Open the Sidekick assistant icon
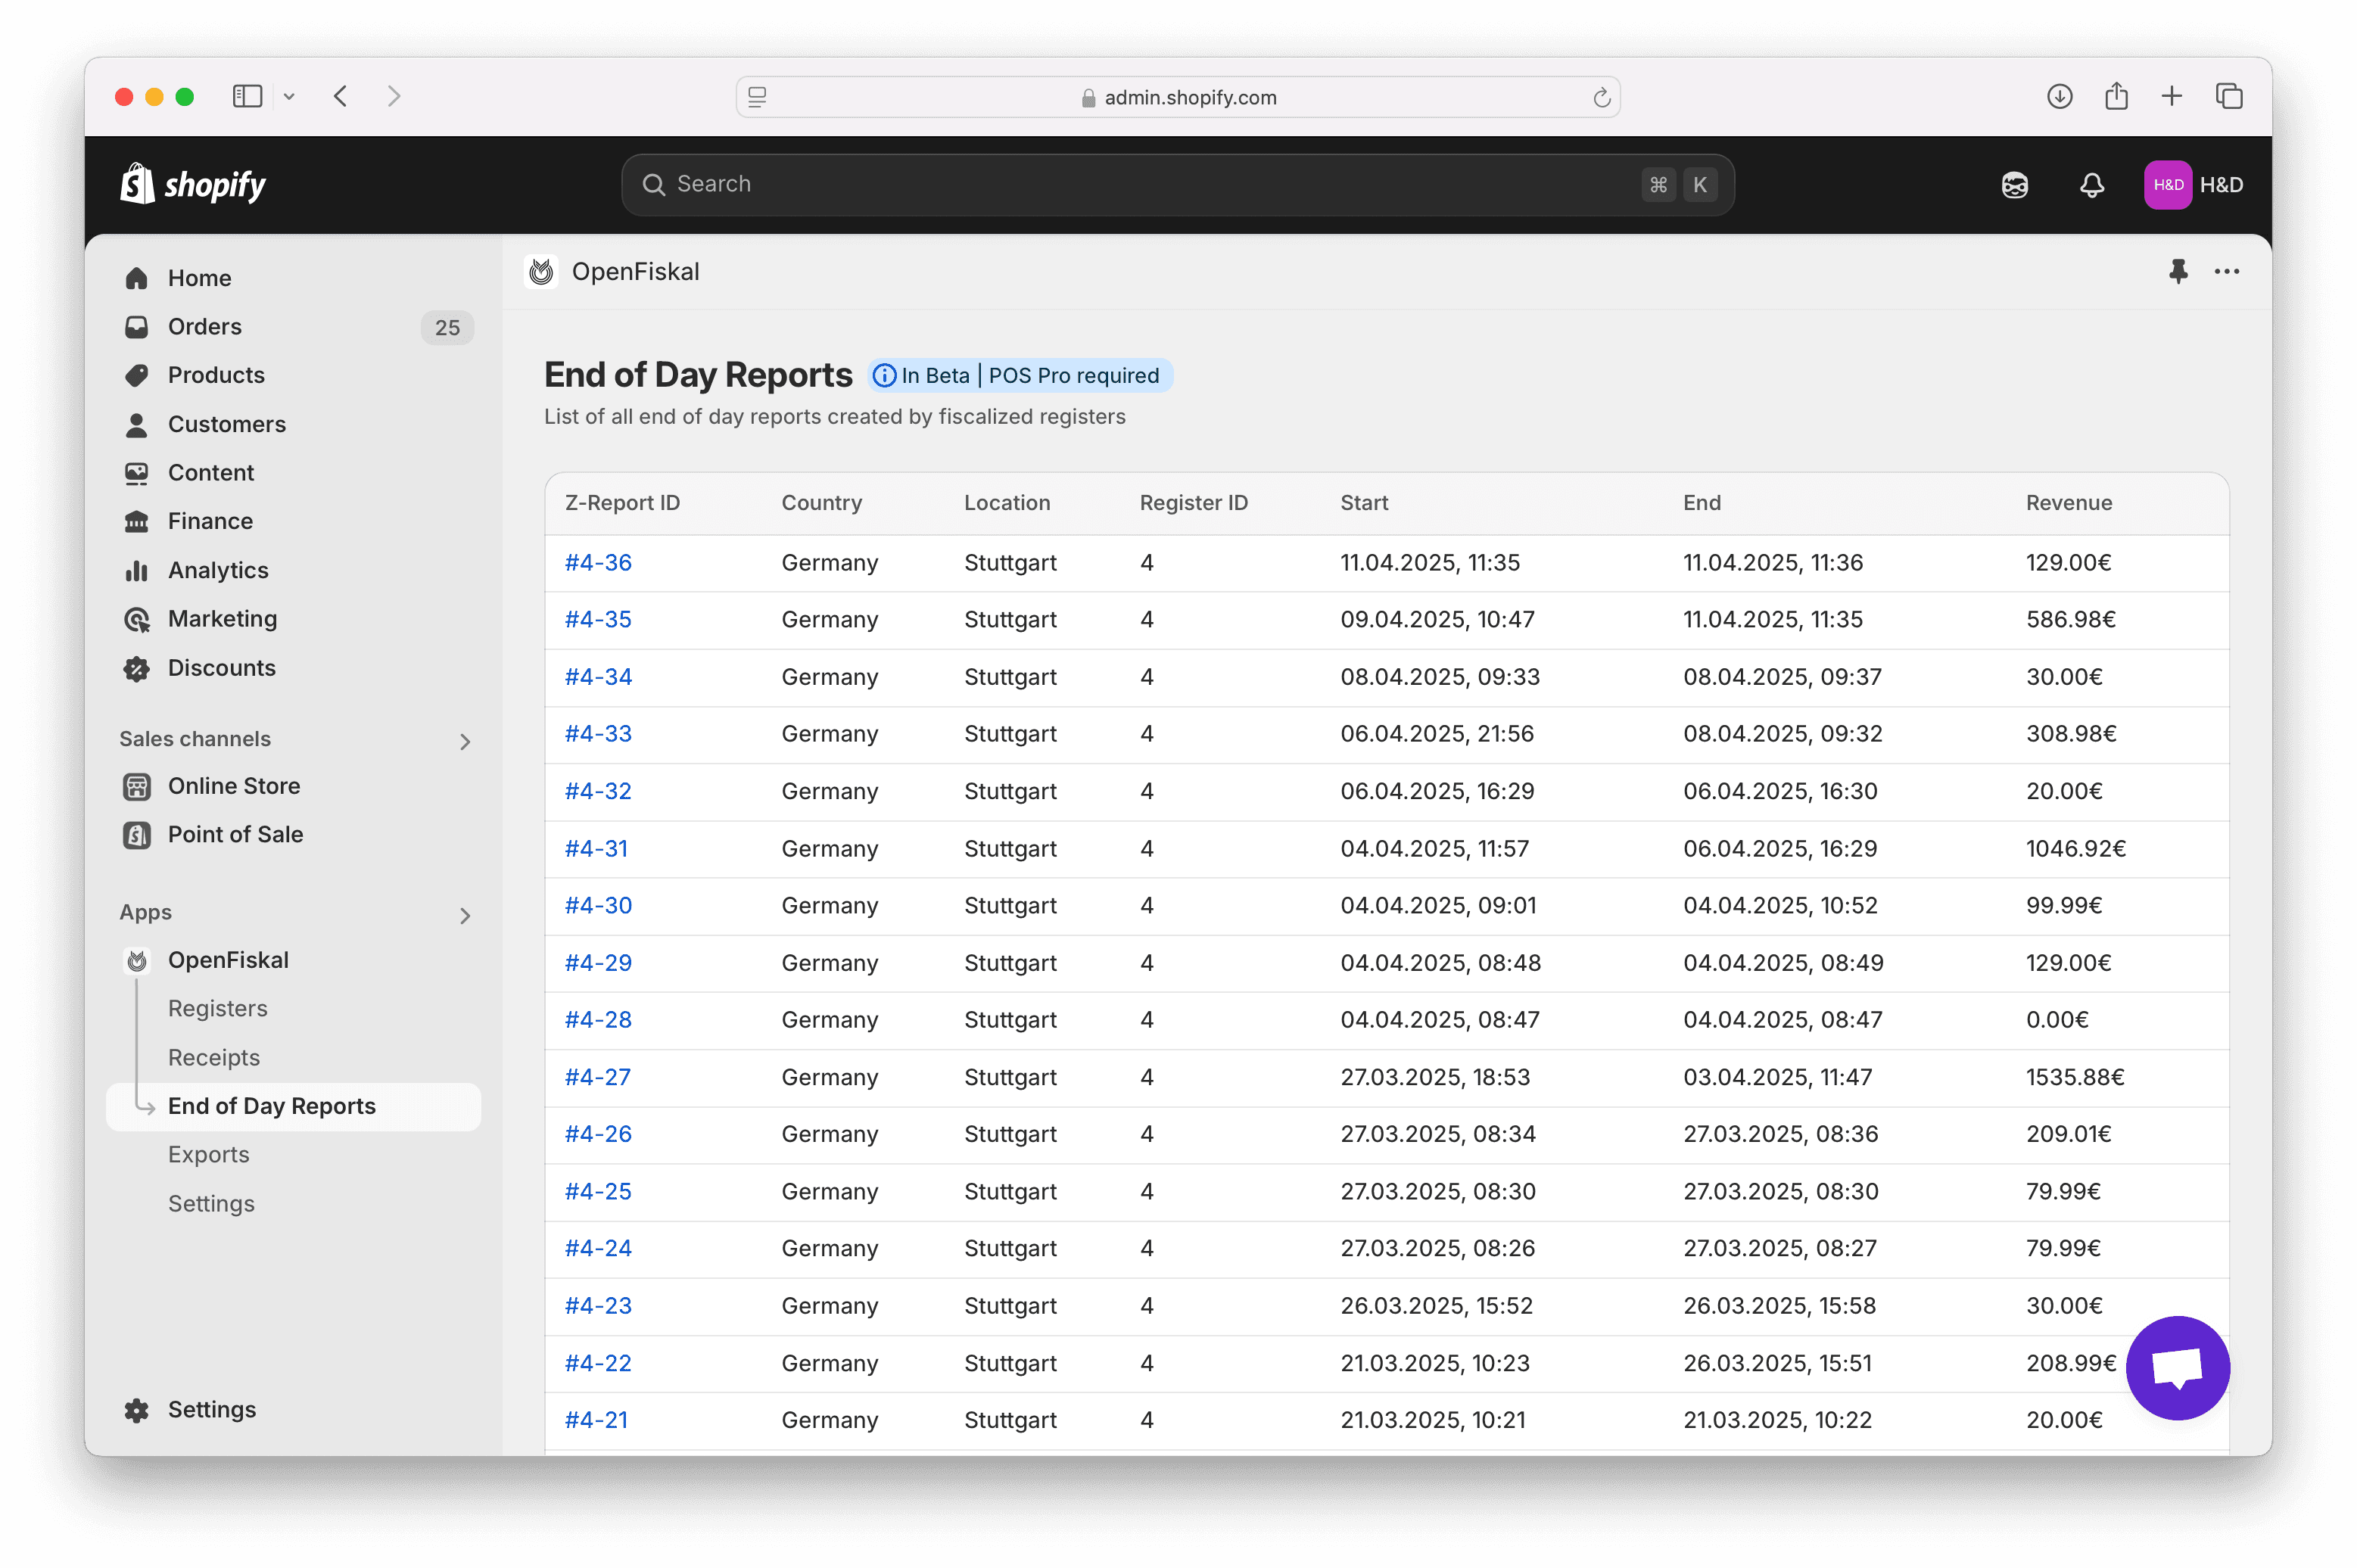2357x1568 pixels. [2014, 185]
